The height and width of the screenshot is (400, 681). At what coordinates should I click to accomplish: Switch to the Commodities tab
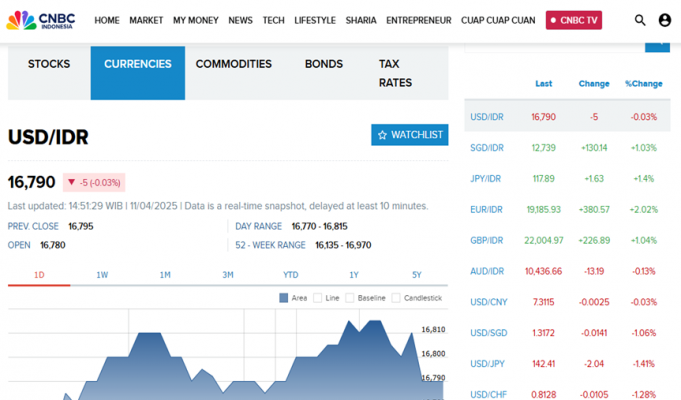coord(233,64)
